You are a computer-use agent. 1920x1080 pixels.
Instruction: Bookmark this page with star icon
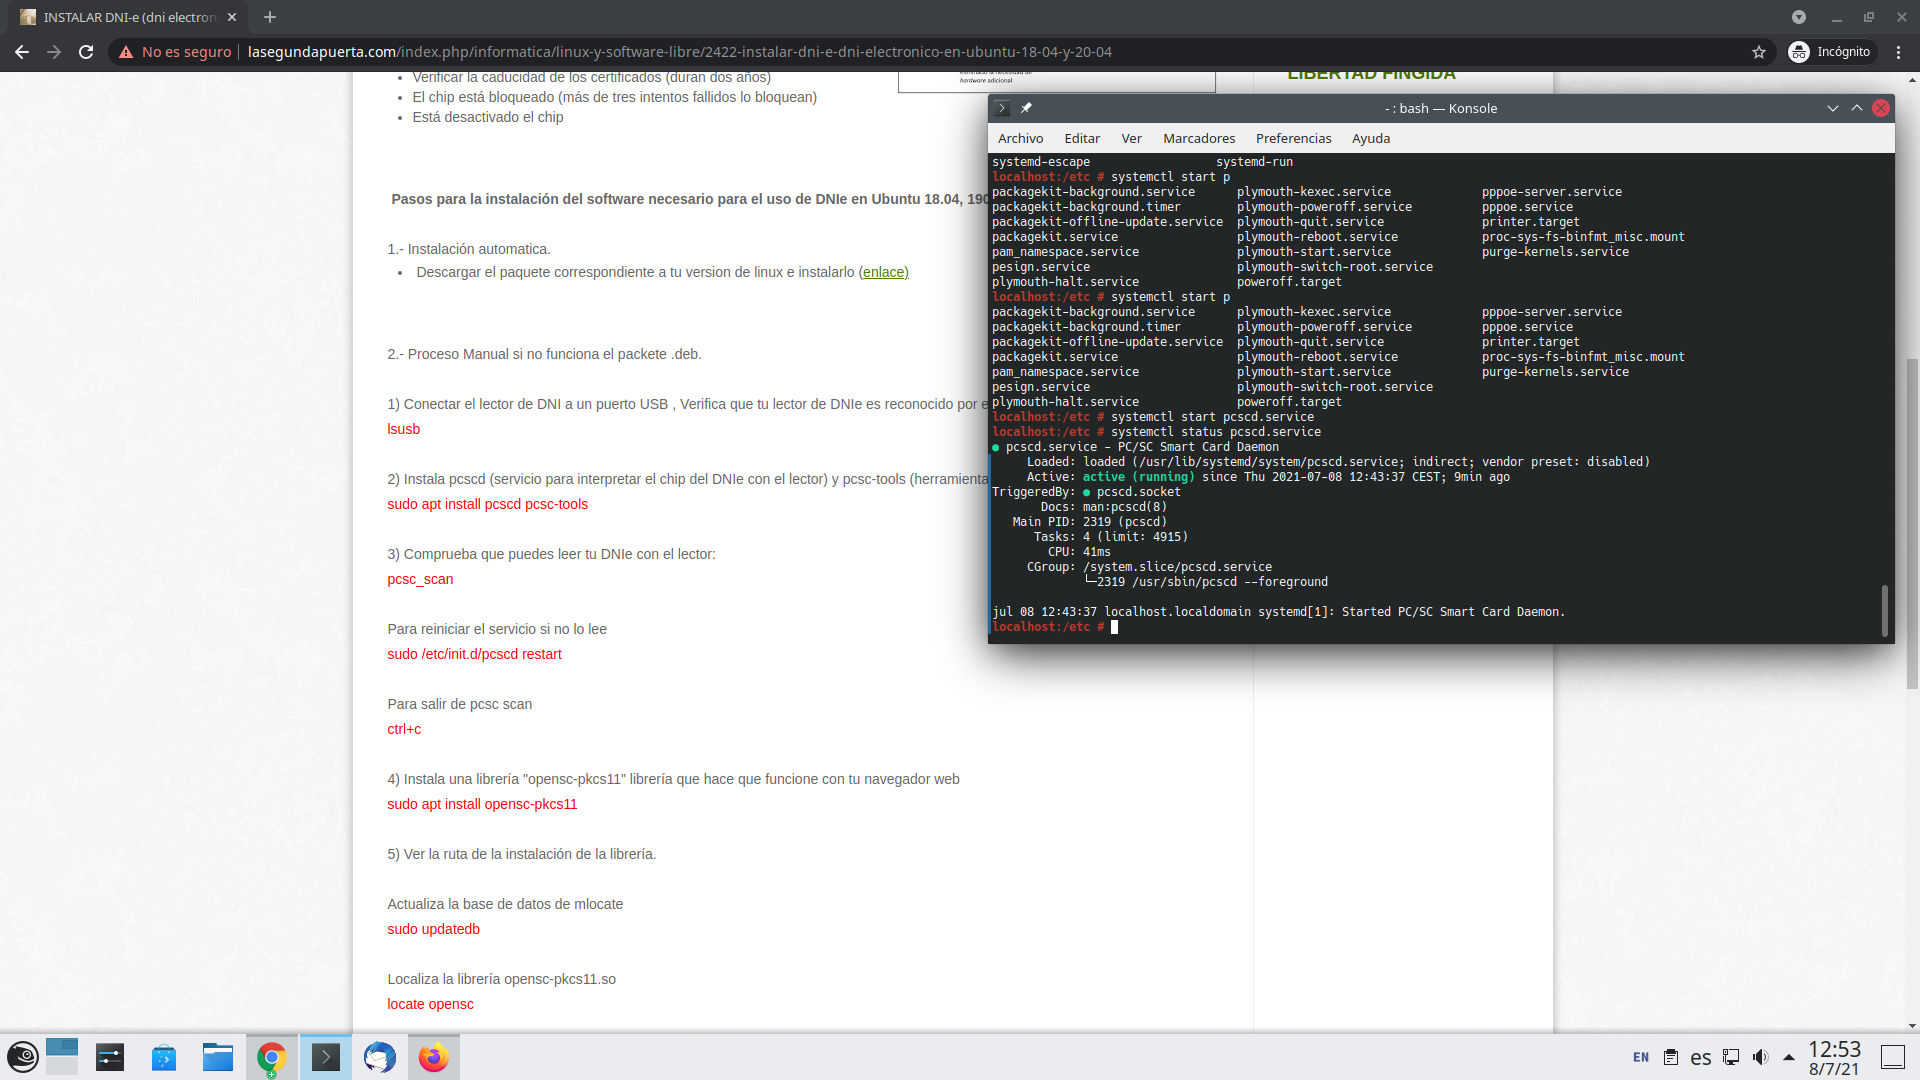[1759, 52]
